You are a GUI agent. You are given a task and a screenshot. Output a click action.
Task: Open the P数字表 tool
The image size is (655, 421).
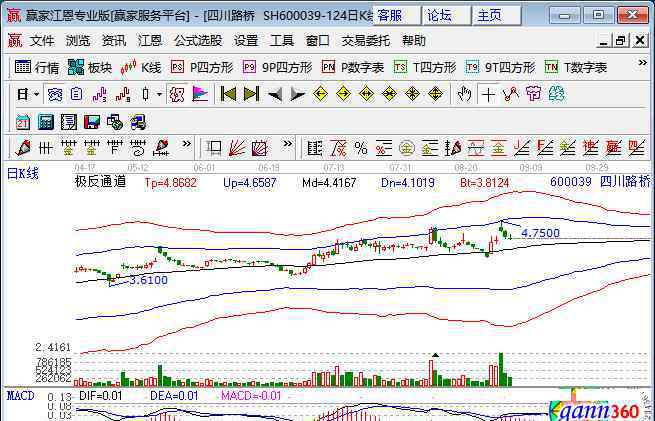(353, 67)
